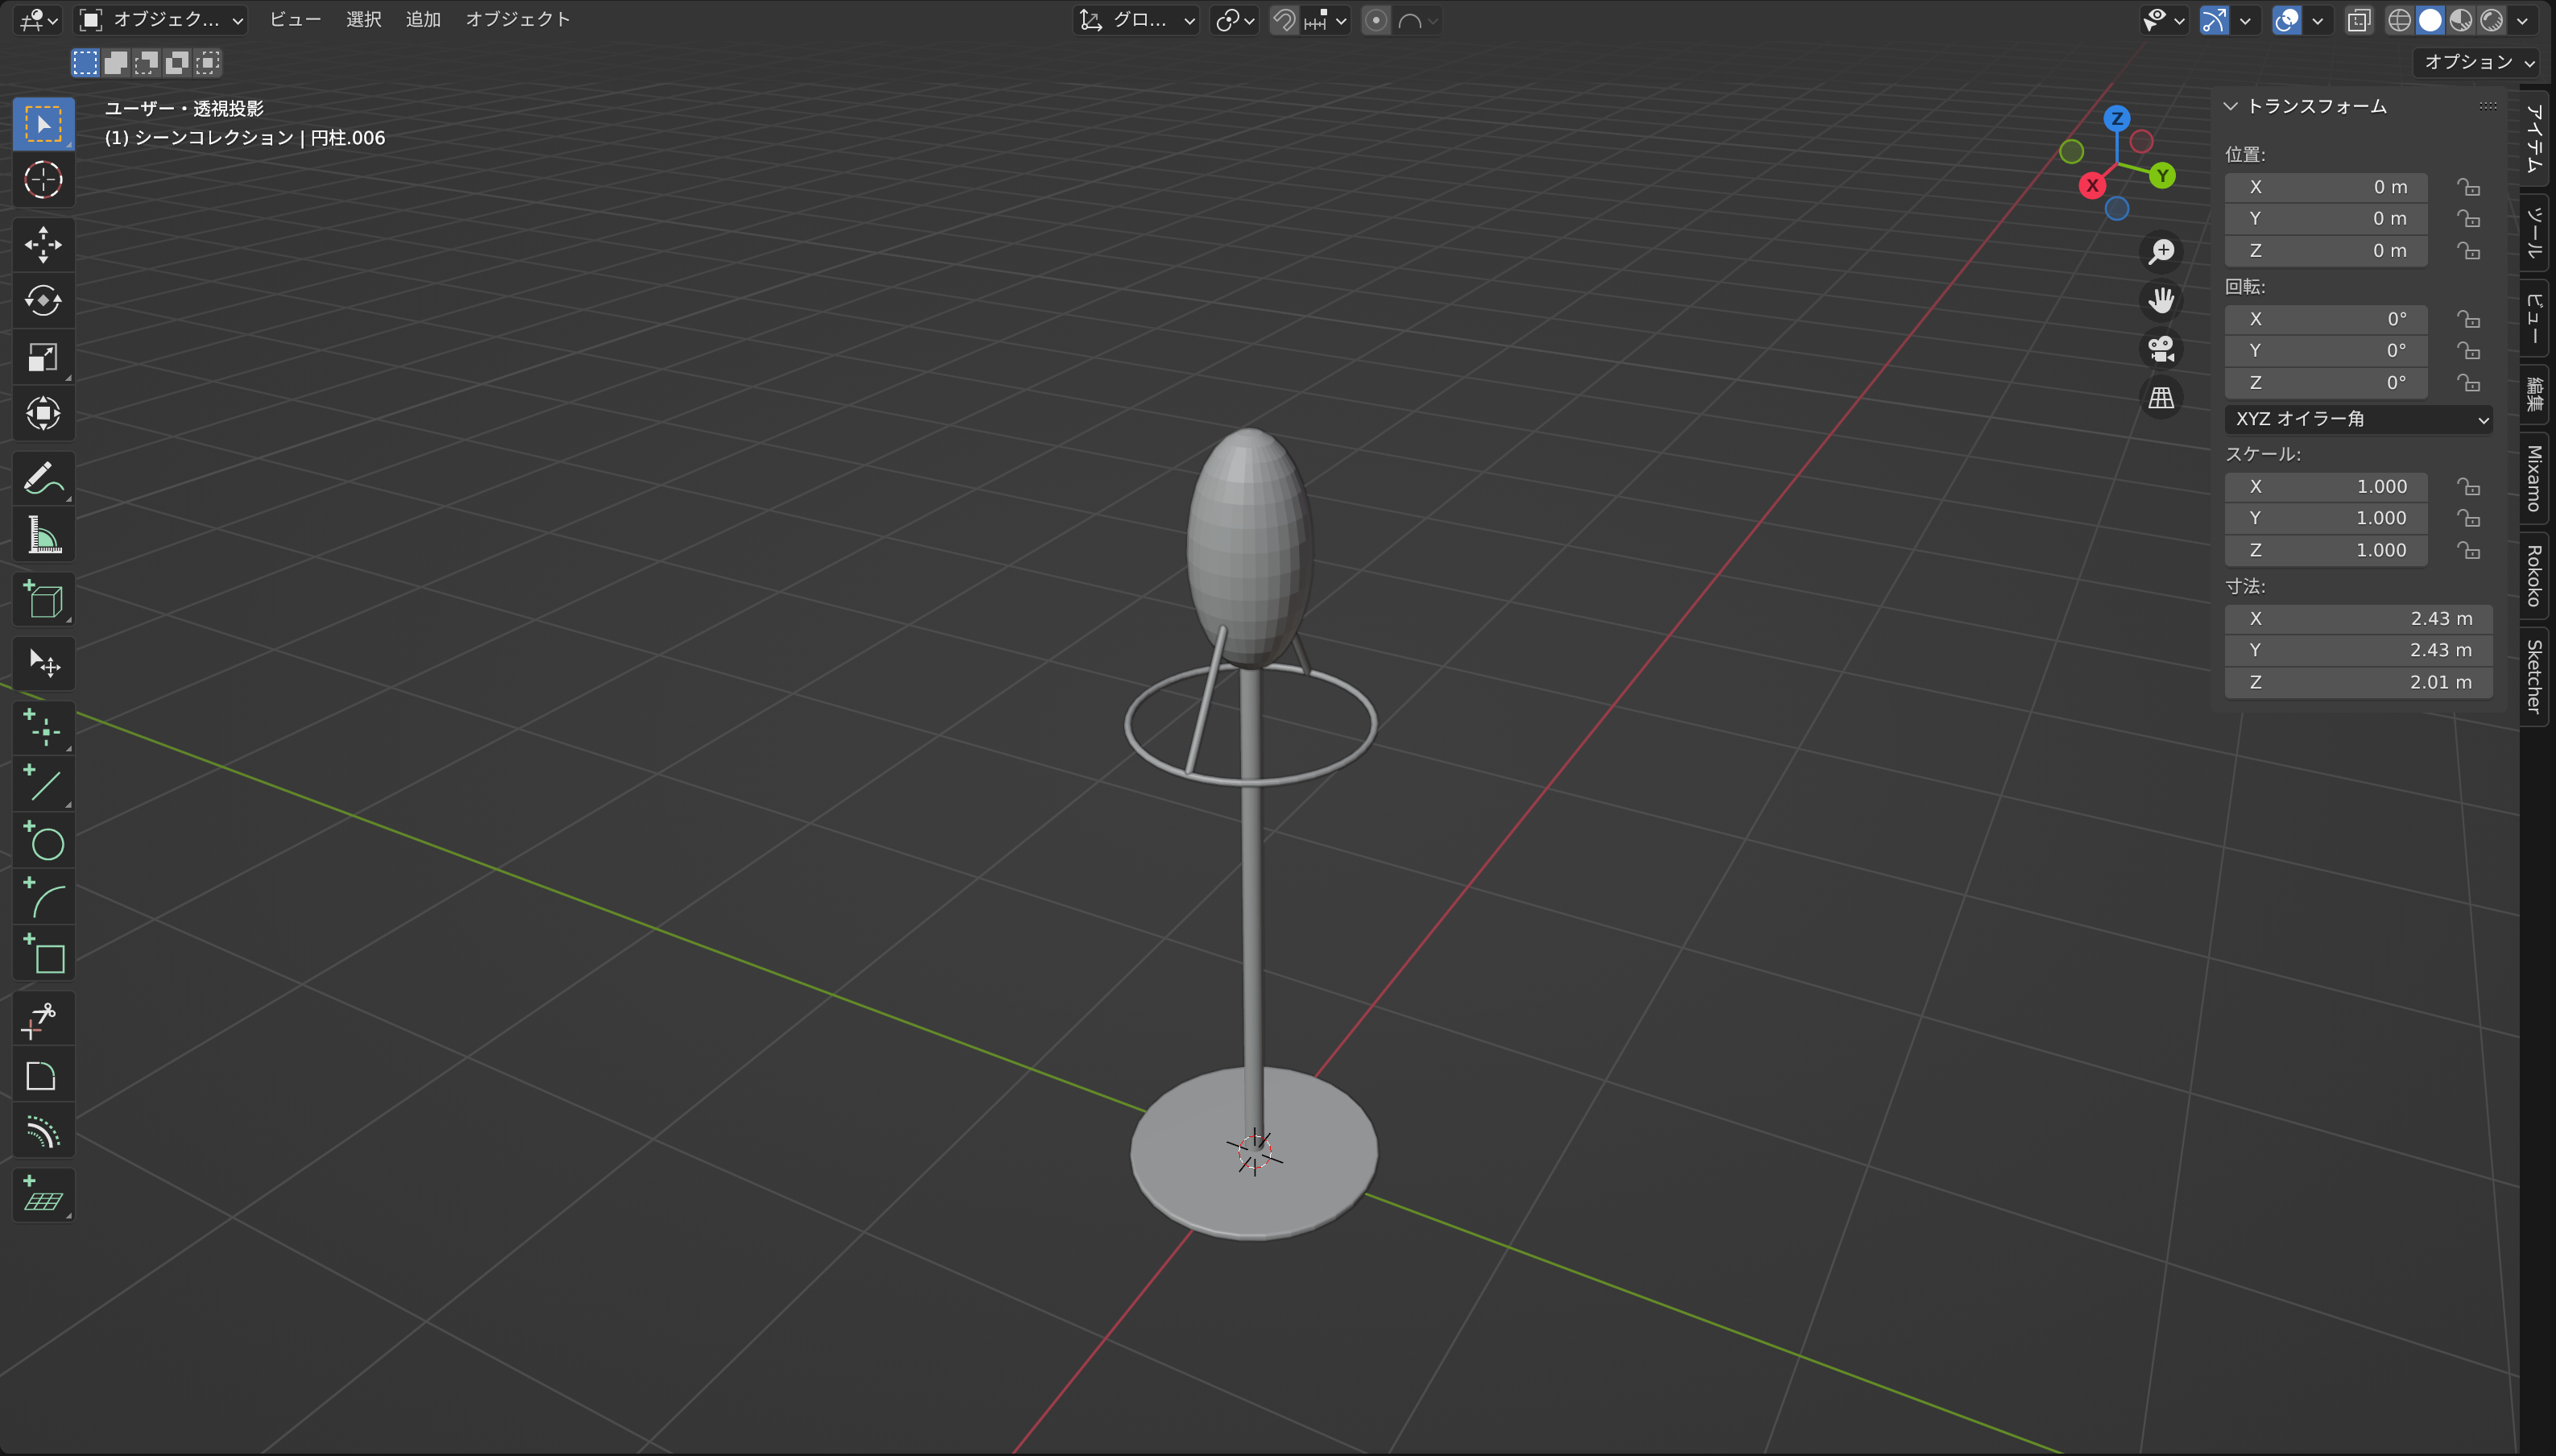Click the scale X value field
Screen dimensions: 2556x1456
2326,487
